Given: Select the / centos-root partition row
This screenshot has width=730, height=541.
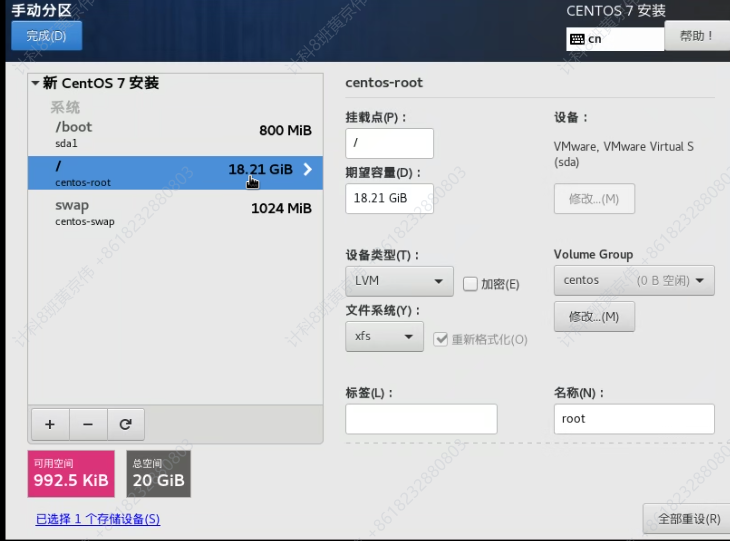Looking at the screenshot, I should tap(175, 173).
